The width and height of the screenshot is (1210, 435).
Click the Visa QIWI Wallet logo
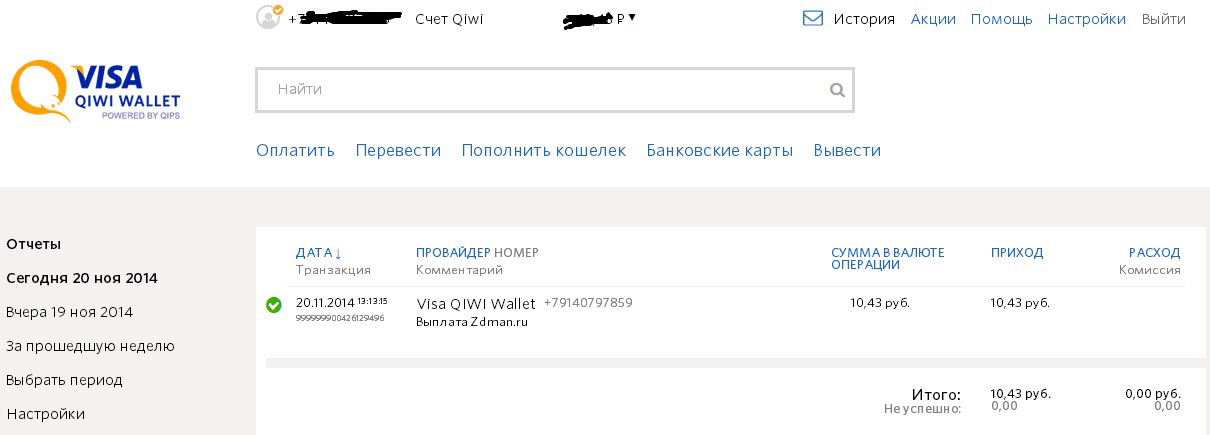coord(96,90)
